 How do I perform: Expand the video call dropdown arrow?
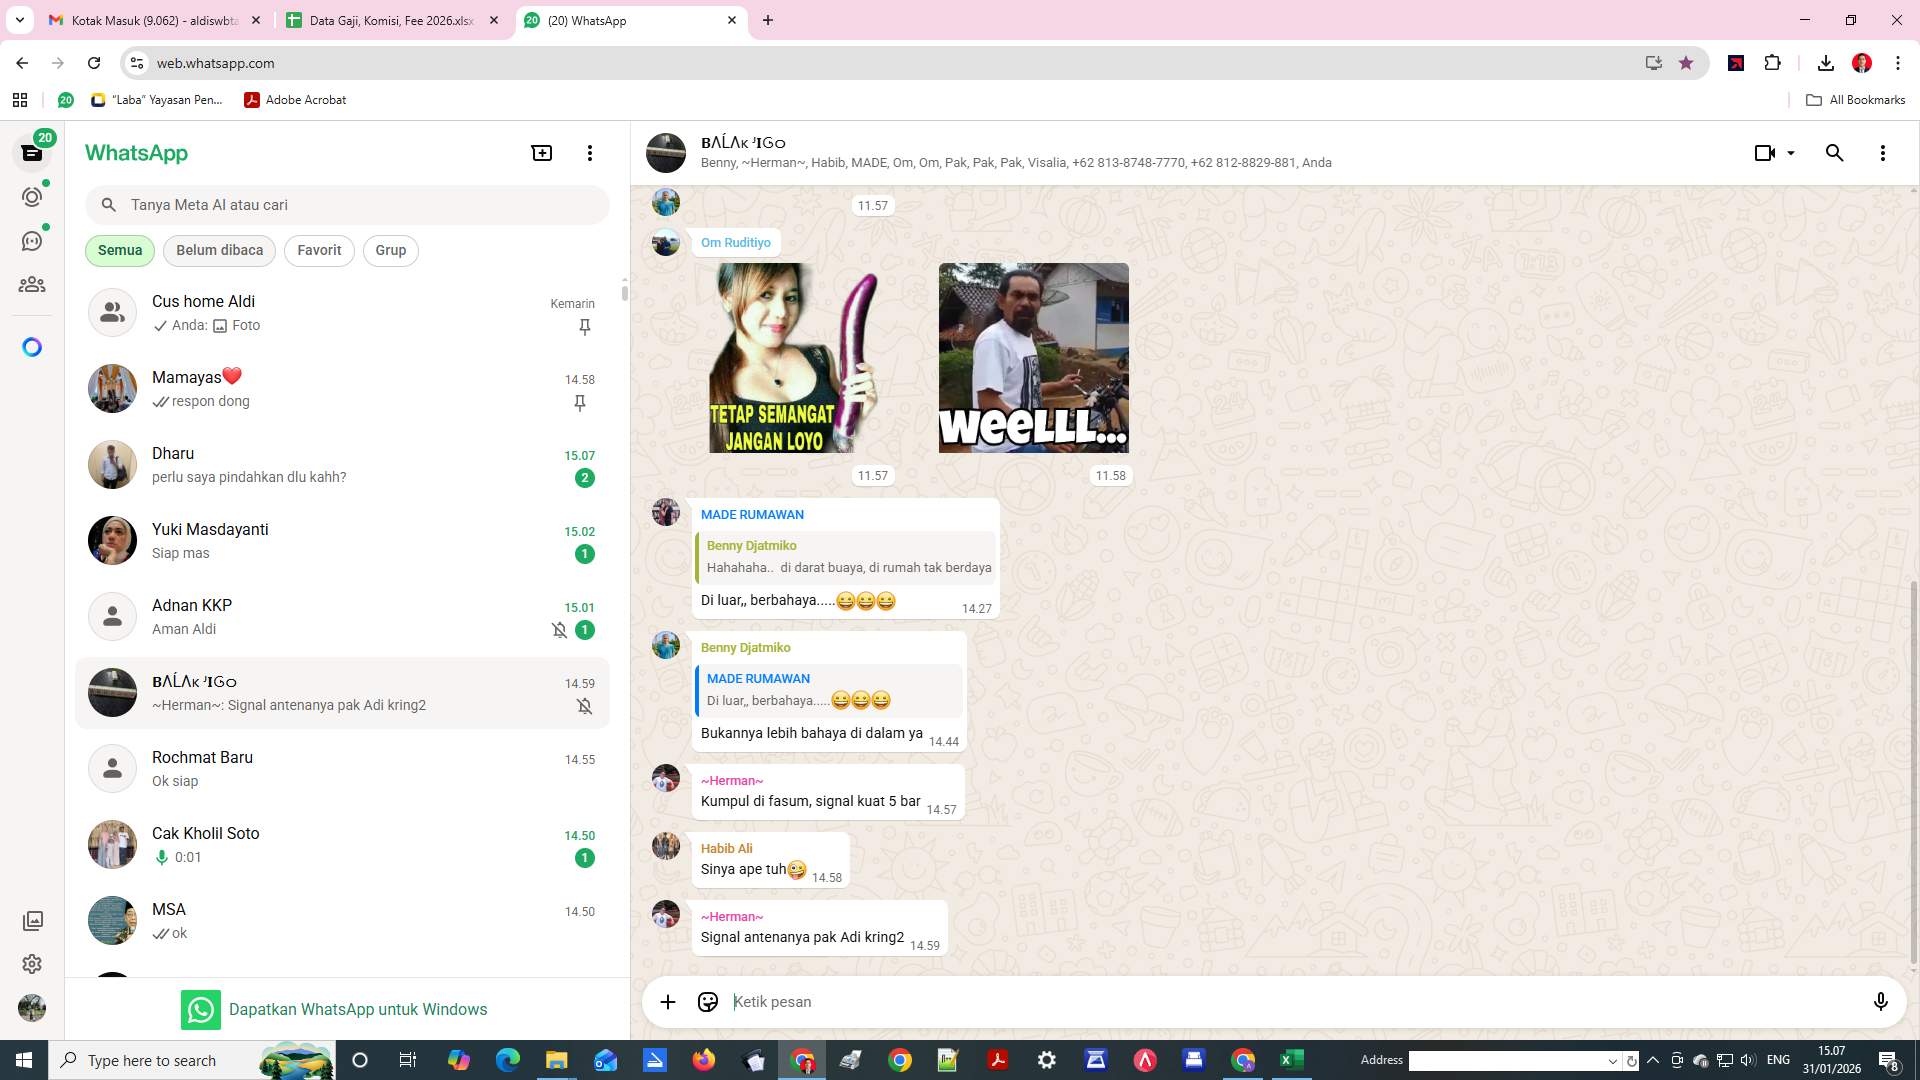(x=1790, y=153)
